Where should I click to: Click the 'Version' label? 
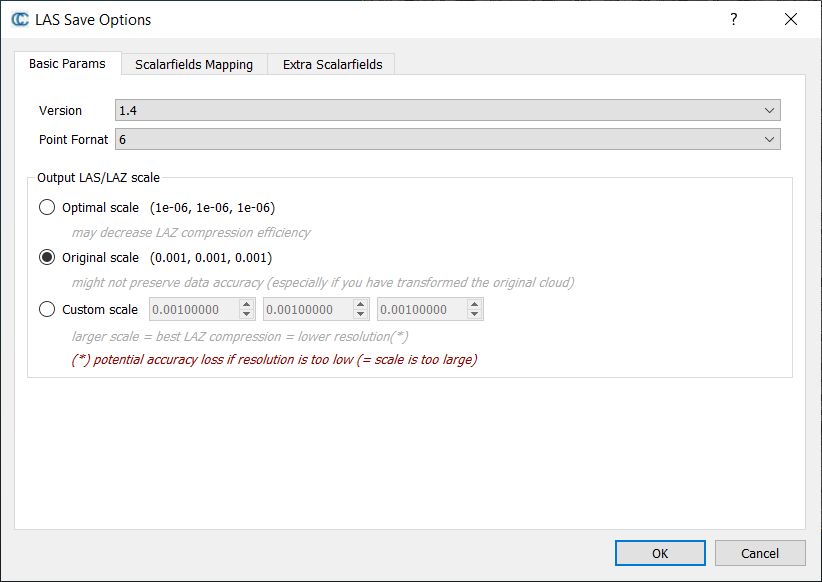(60, 111)
